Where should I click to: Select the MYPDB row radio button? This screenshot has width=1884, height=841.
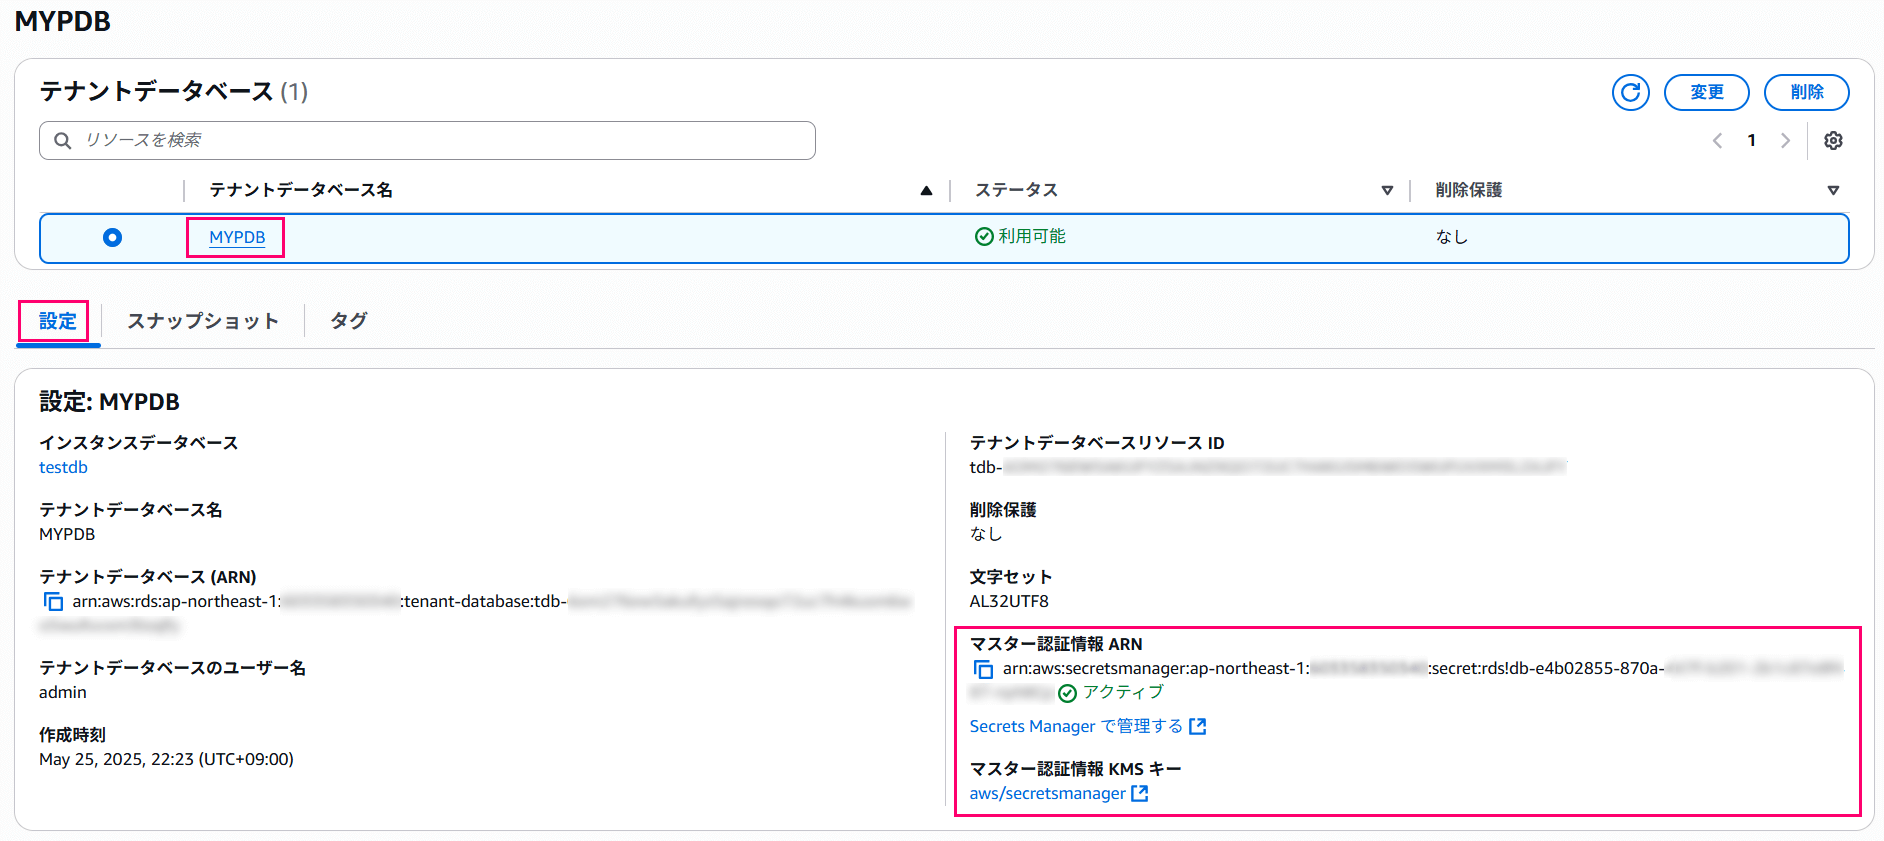click(x=112, y=237)
